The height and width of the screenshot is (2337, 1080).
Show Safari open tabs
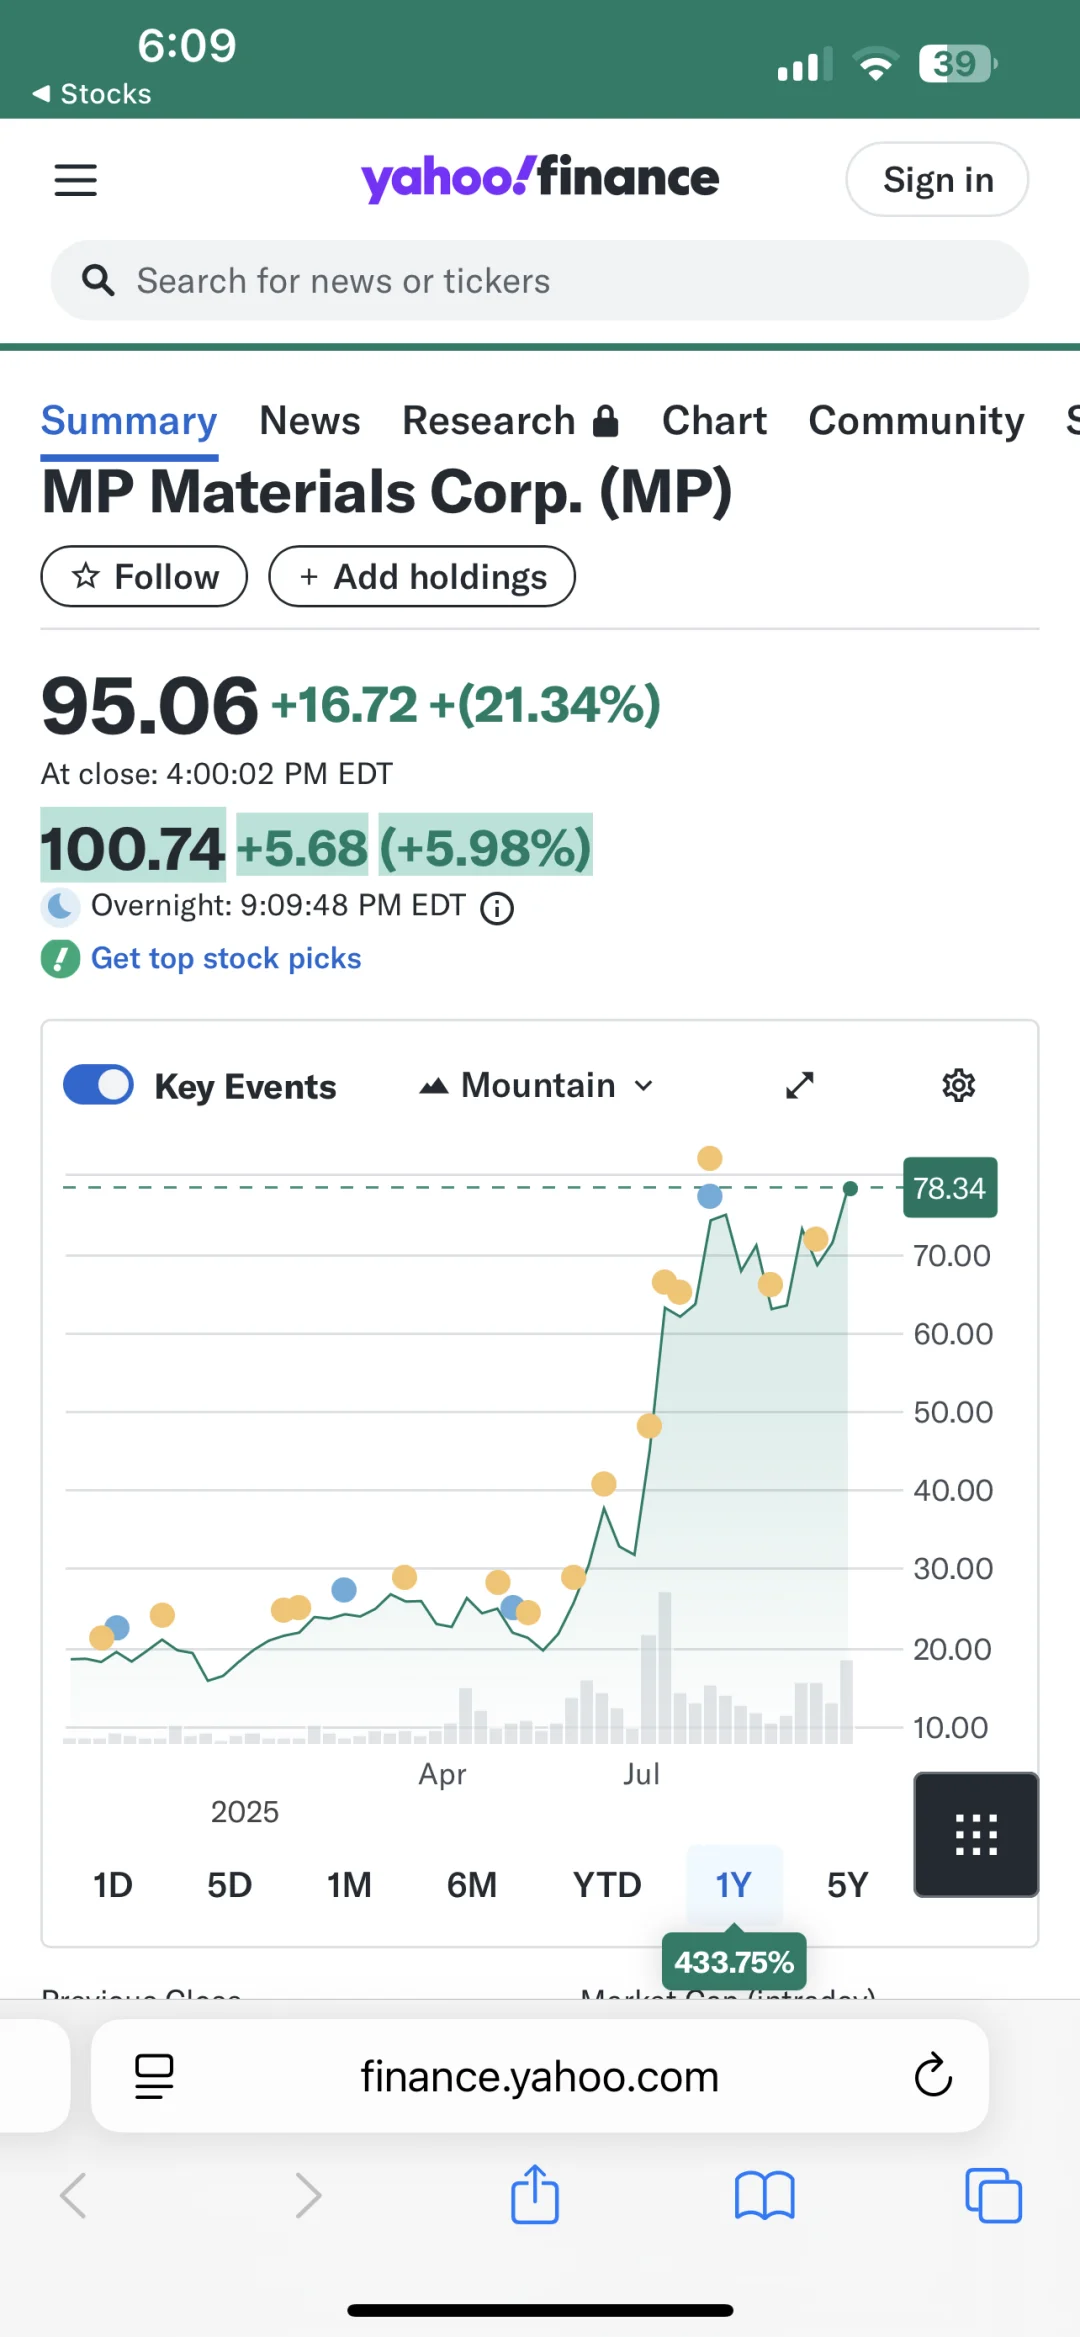click(993, 2195)
